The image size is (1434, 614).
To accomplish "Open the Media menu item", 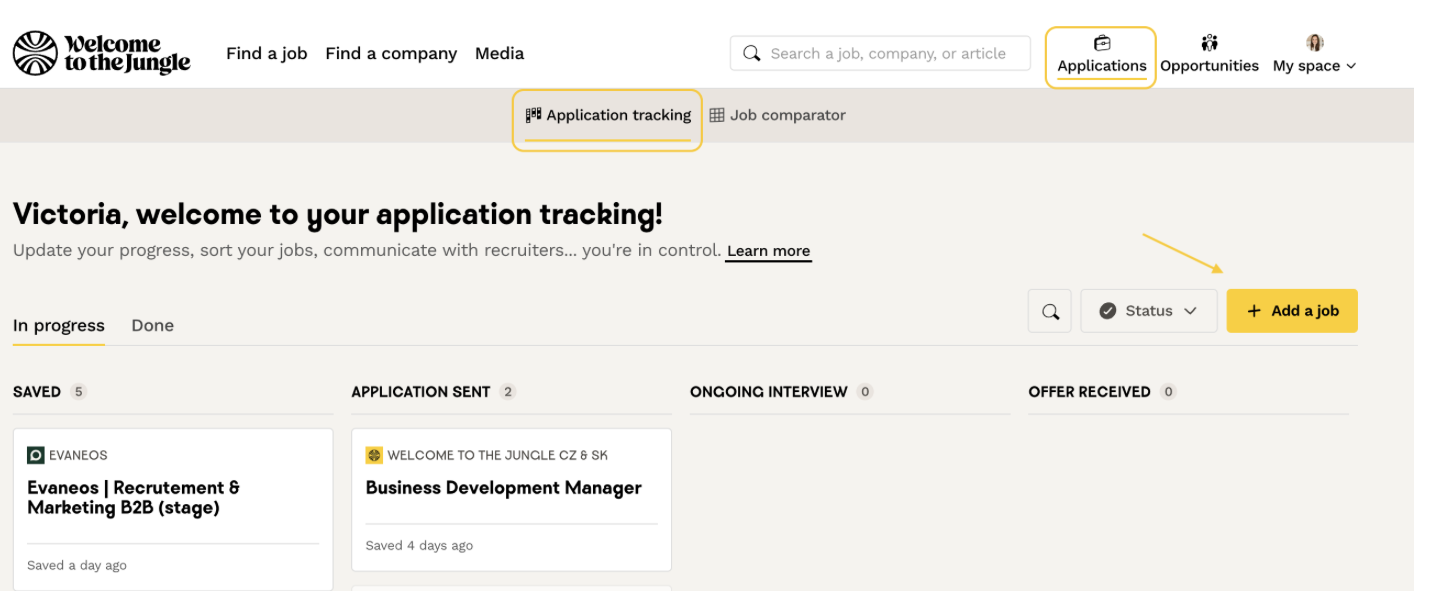I will pos(499,53).
